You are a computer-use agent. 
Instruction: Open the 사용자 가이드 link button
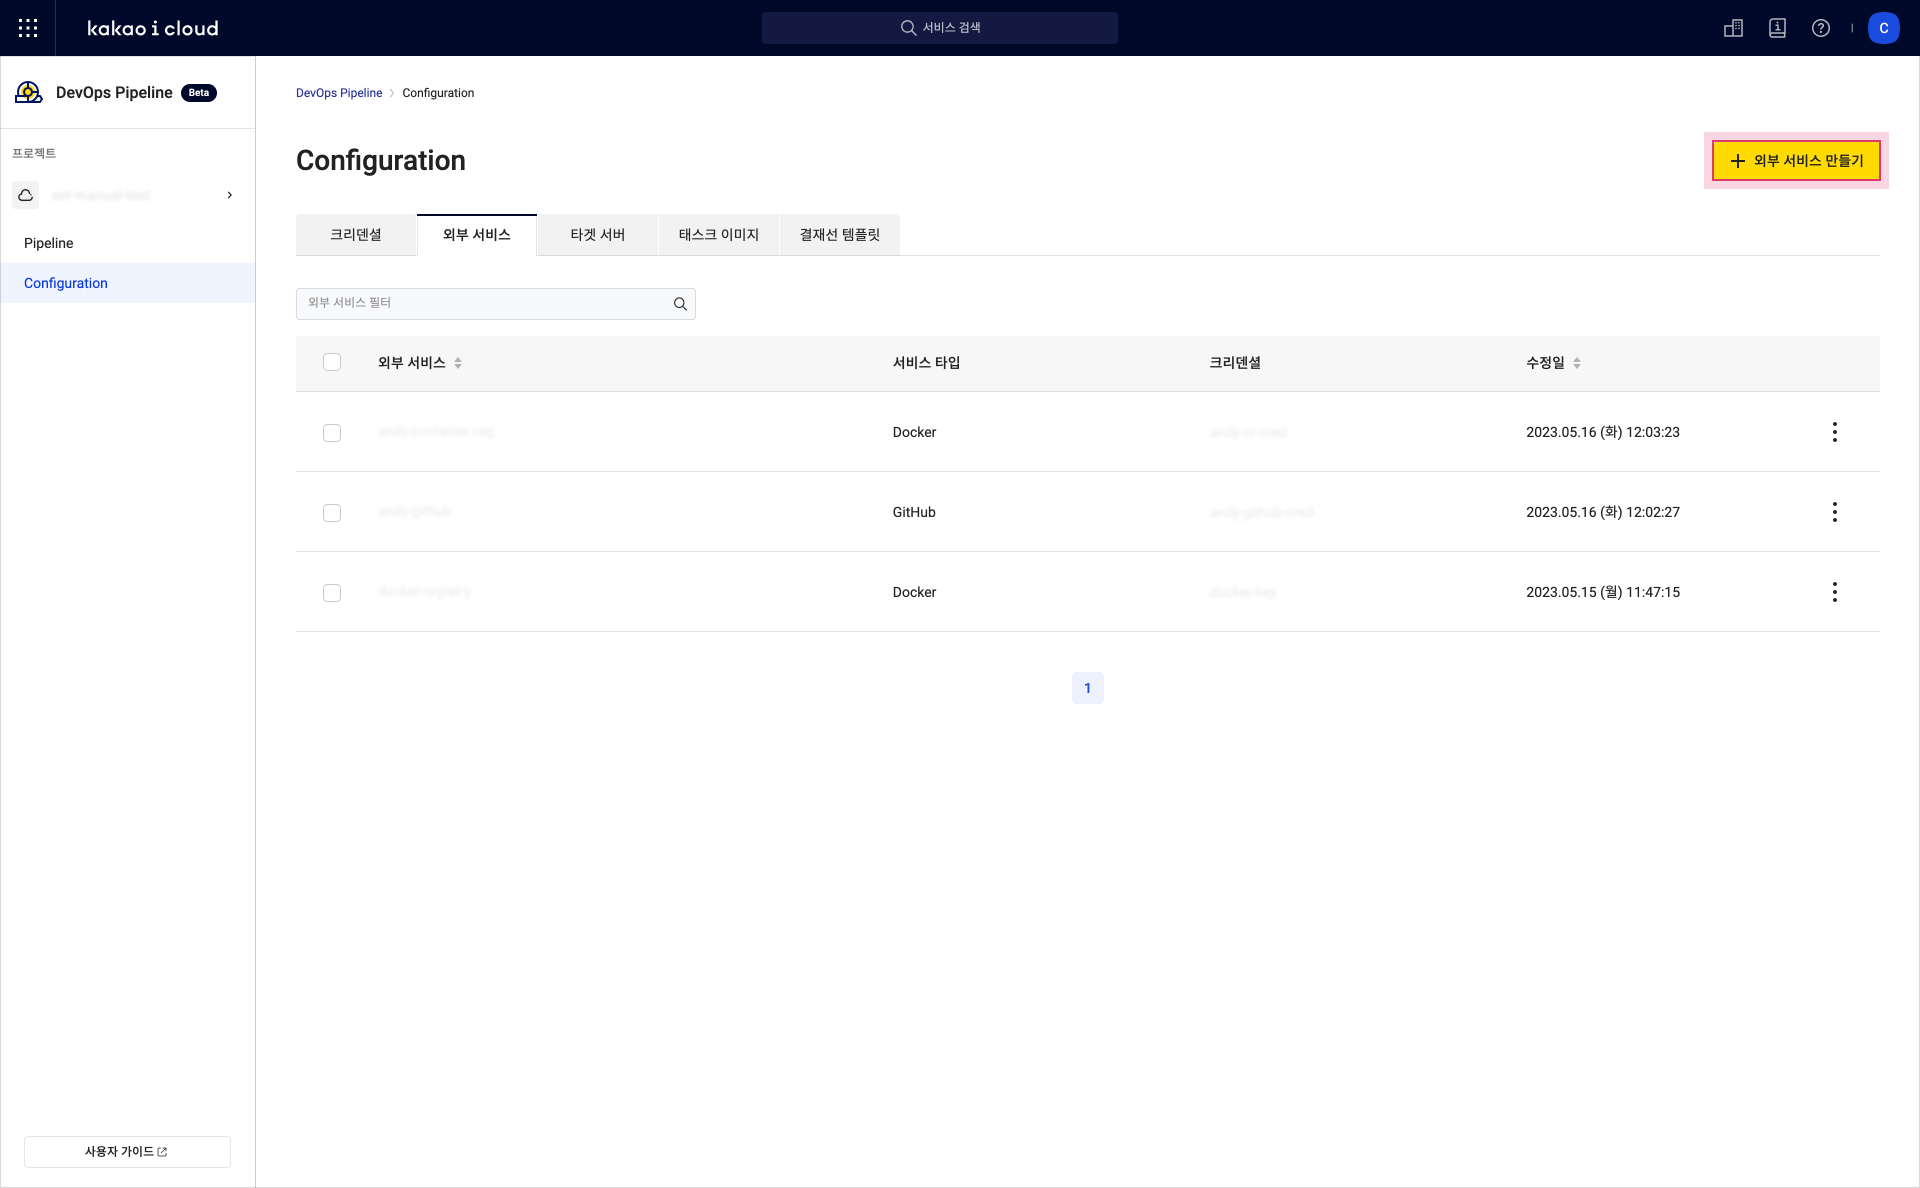[127, 1152]
